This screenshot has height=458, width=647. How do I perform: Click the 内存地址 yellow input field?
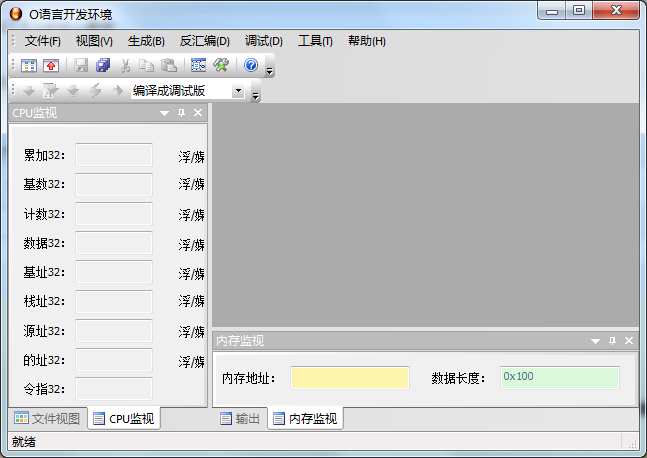[x=349, y=377]
